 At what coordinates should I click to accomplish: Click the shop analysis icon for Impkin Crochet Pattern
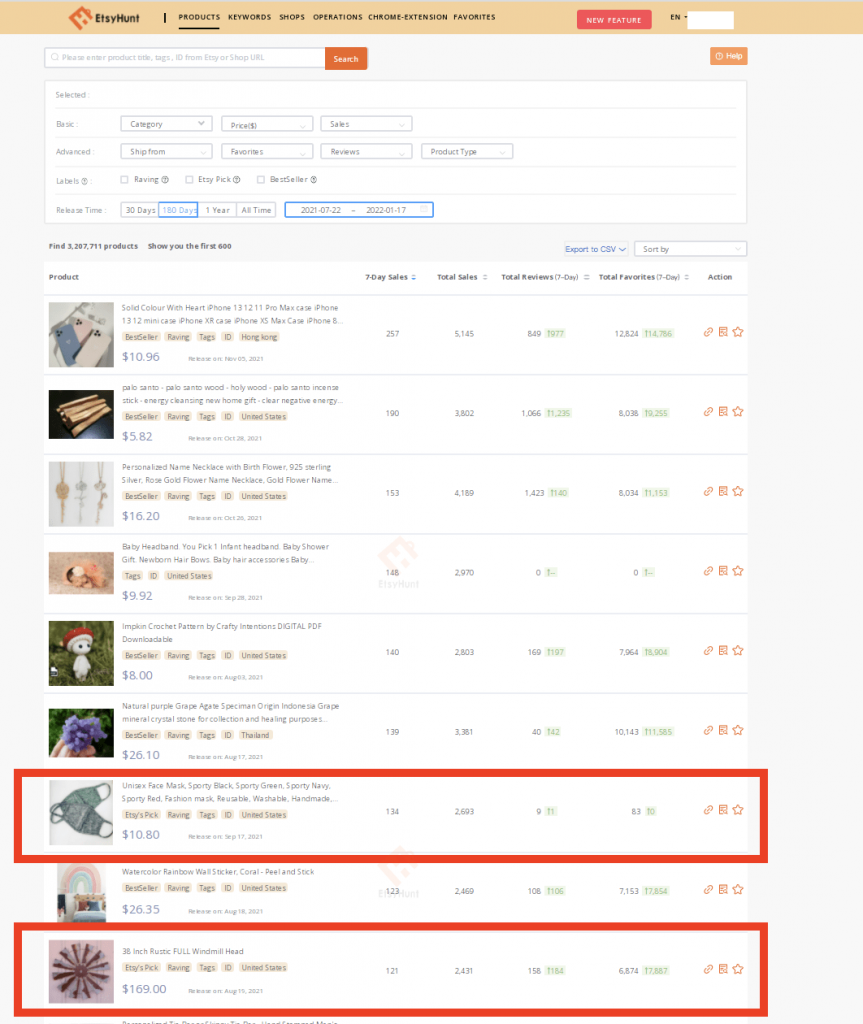coord(723,650)
